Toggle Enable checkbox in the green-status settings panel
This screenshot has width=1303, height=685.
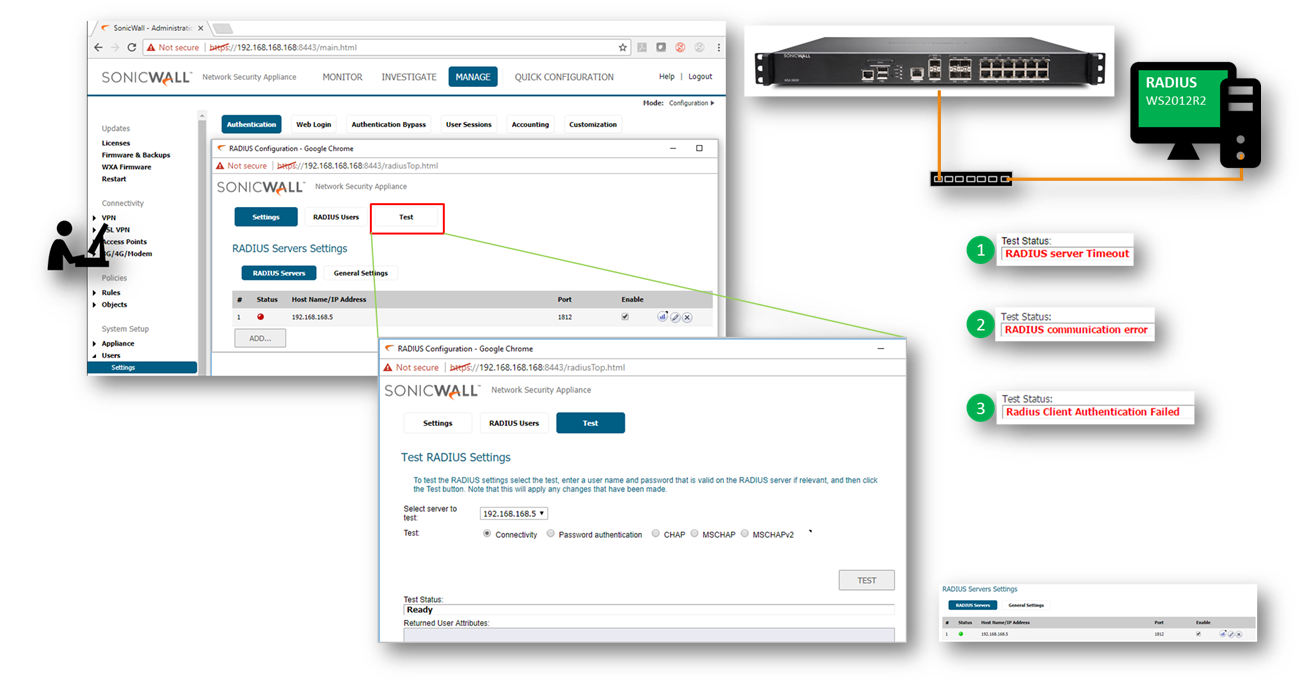click(x=1198, y=634)
